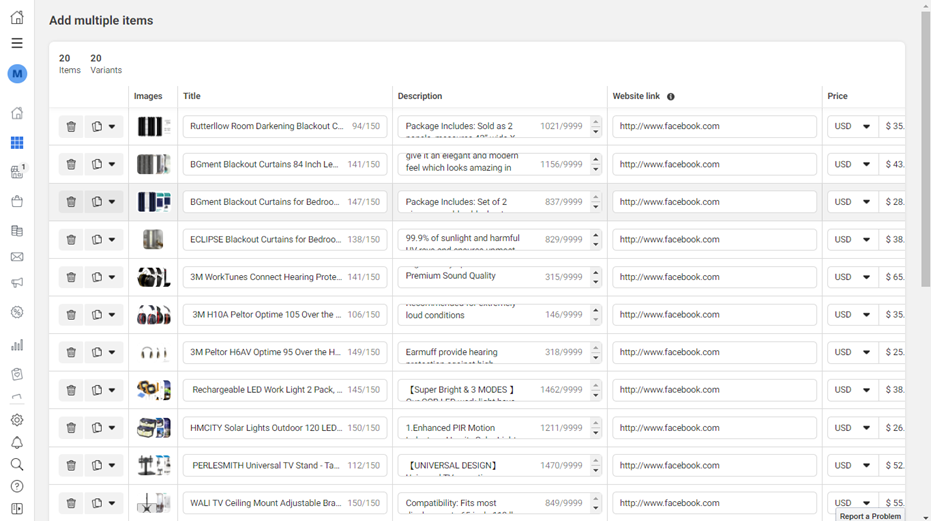The width and height of the screenshot is (931, 521).
Task: Open USD currency dropdown in PERLESMITH row
Action: pyautogui.click(x=852, y=465)
